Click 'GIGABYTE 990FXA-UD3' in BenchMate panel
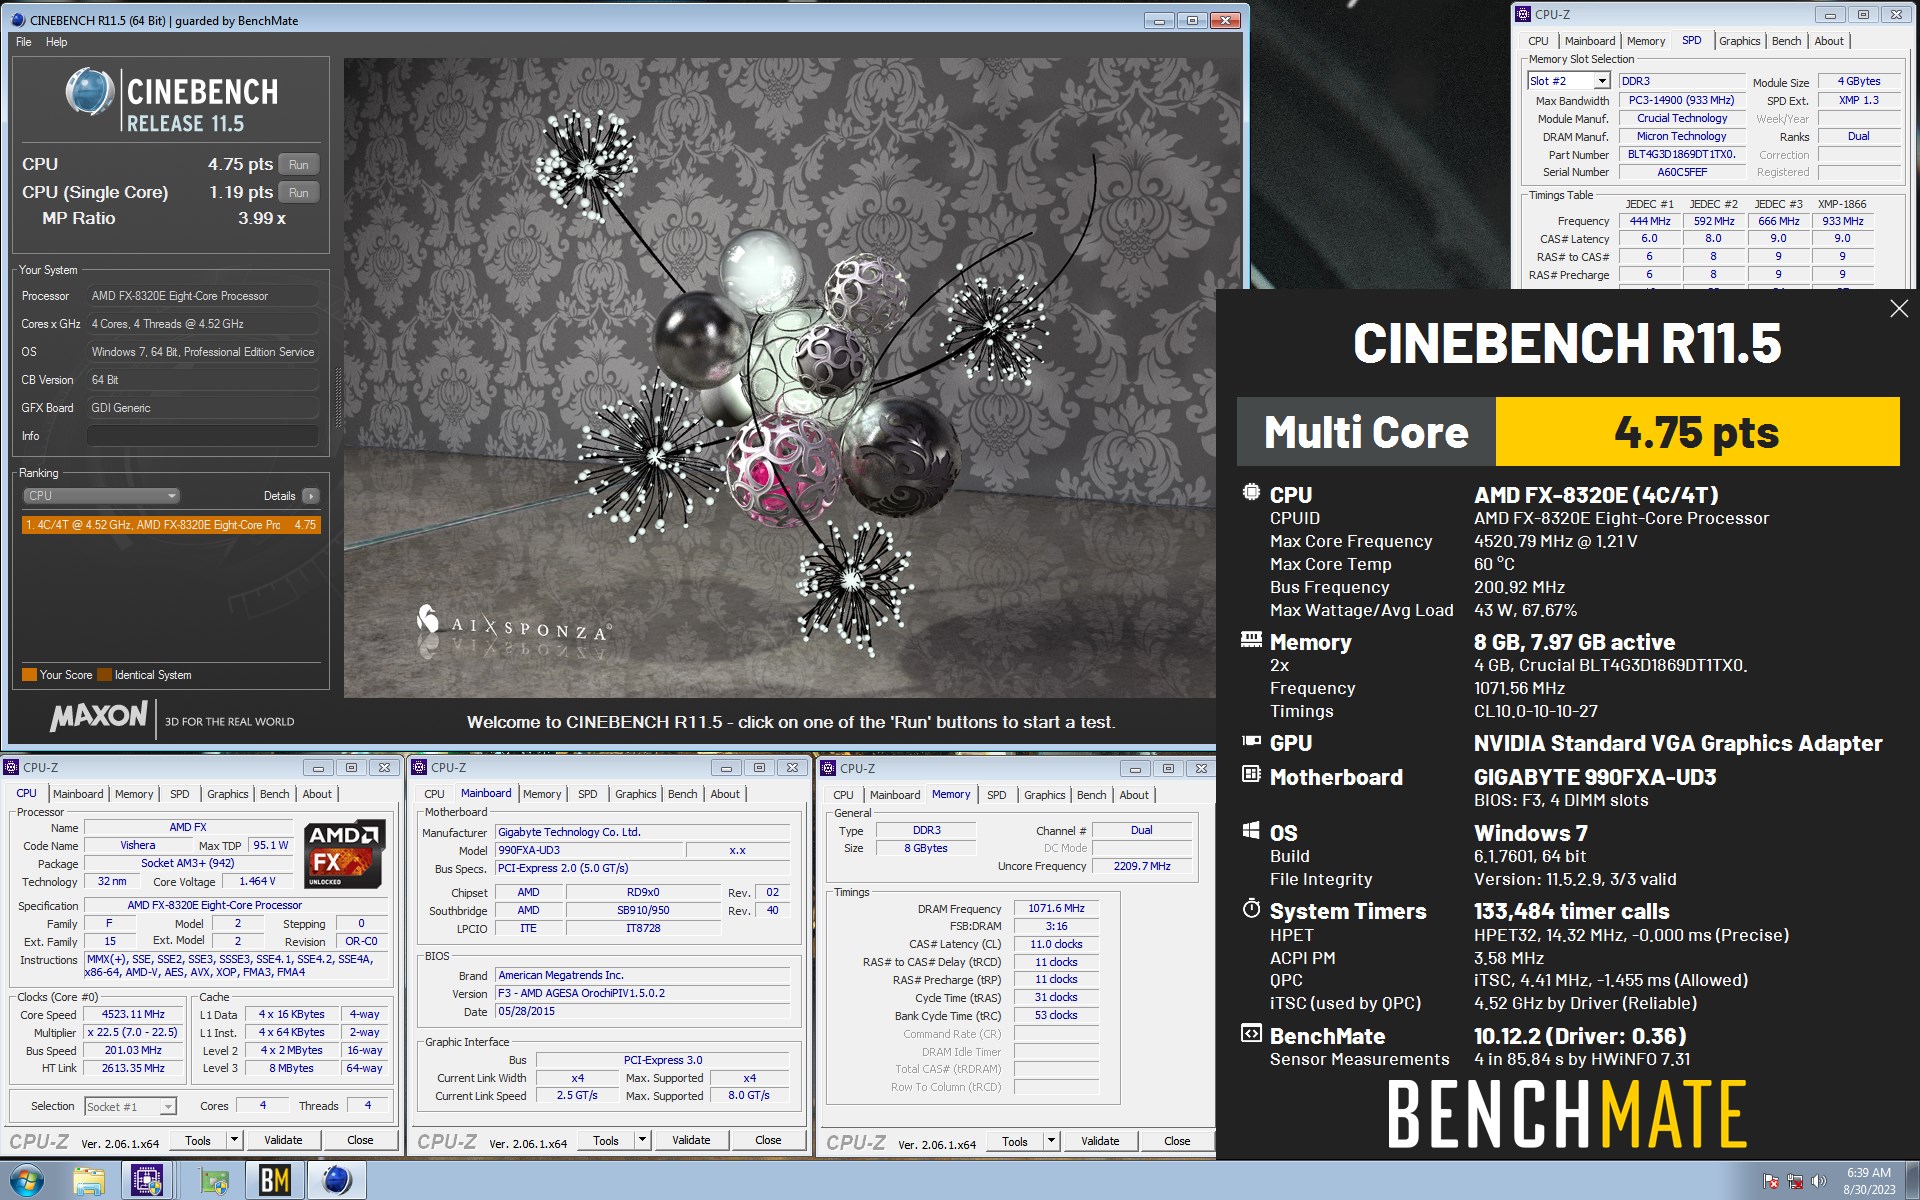Image resolution: width=1920 pixels, height=1200 pixels. coord(1594,777)
